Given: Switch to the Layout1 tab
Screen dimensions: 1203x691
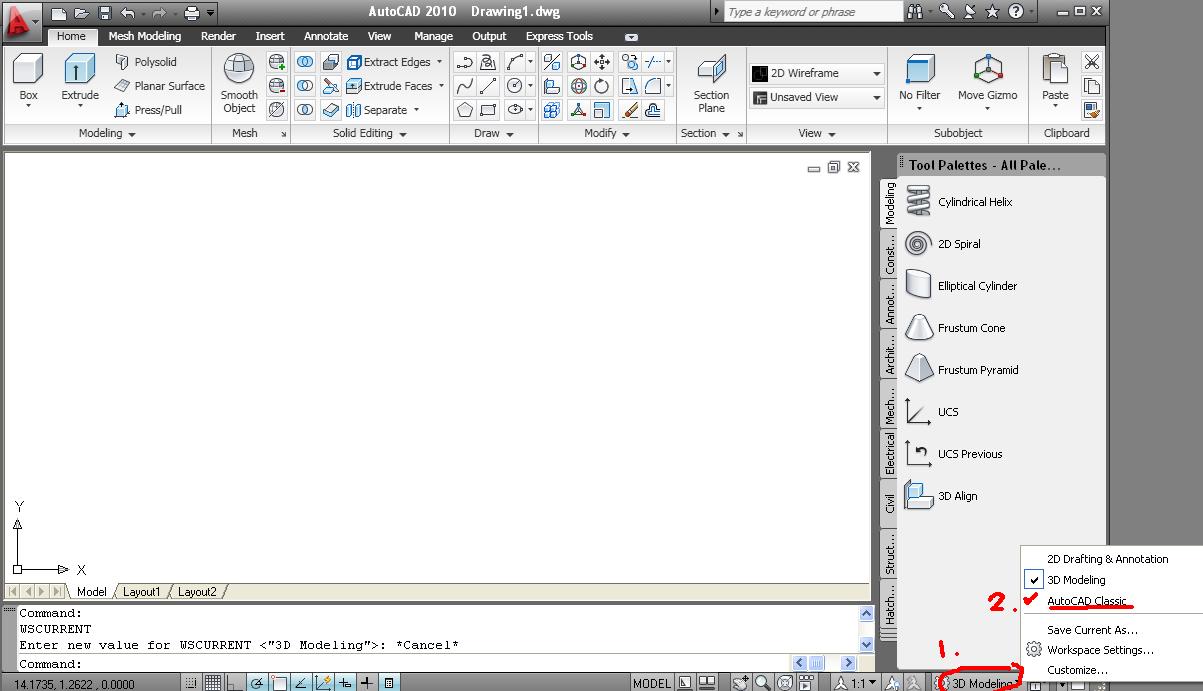Looking at the screenshot, I should pyautogui.click(x=141, y=592).
